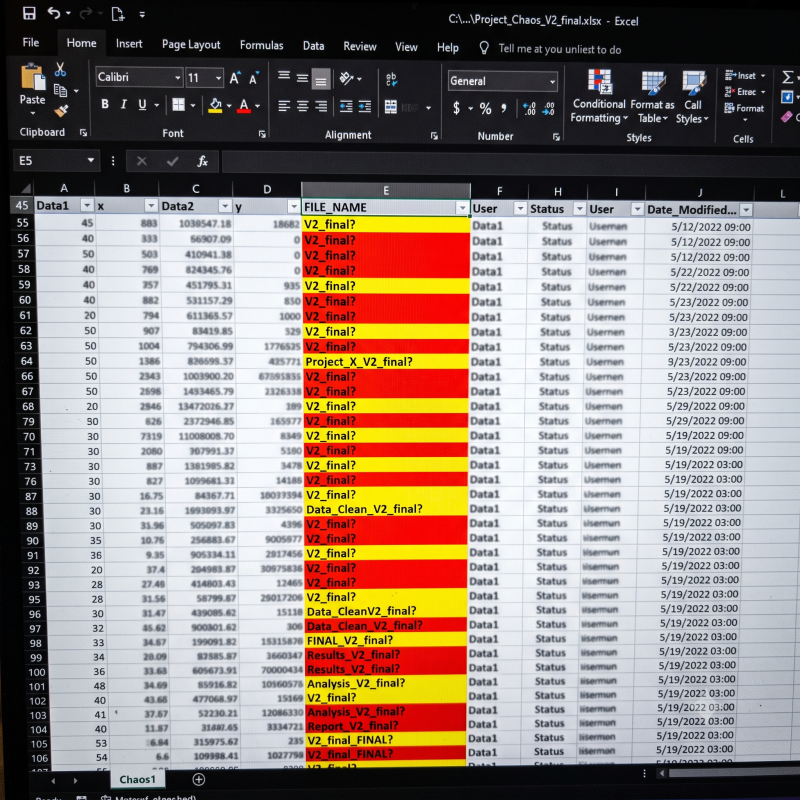The height and width of the screenshot is (800, 800).
Task: Open FILE_NAME column filter dropdown
Action: 462,208
